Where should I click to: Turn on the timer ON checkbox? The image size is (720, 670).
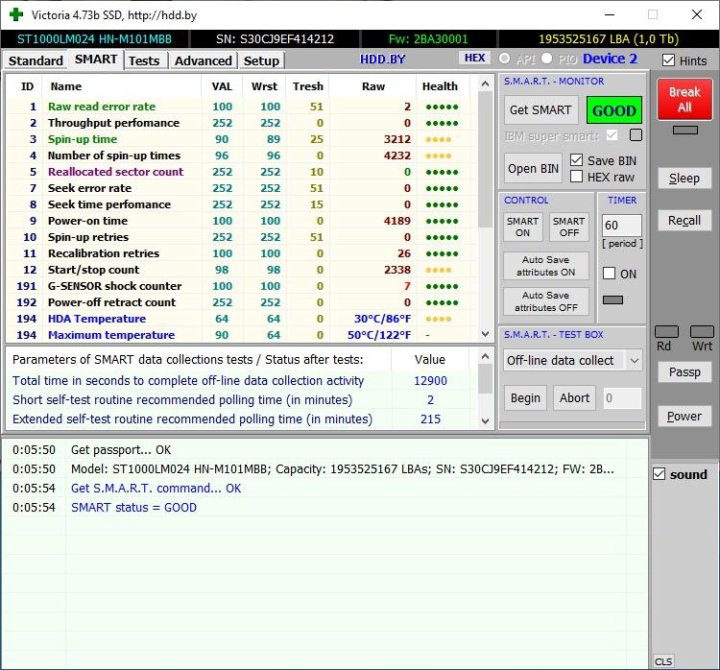(610, 273)
